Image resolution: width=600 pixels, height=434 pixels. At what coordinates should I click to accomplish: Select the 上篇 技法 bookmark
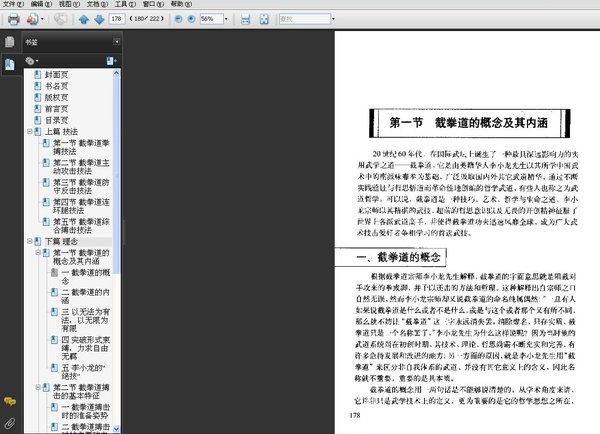(61, 132)
